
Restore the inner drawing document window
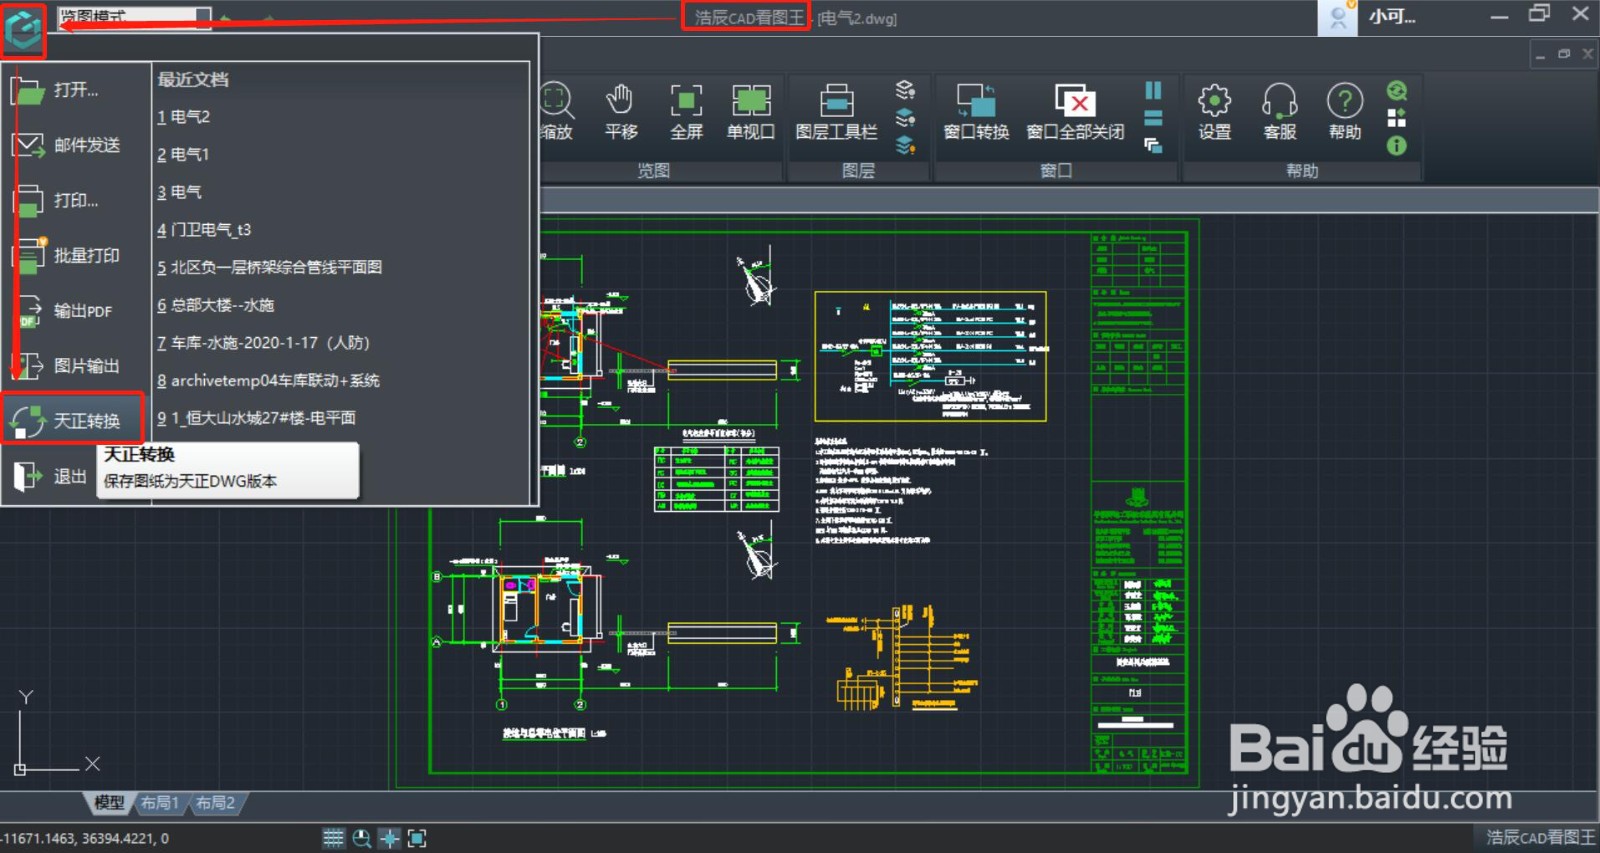1564,54
